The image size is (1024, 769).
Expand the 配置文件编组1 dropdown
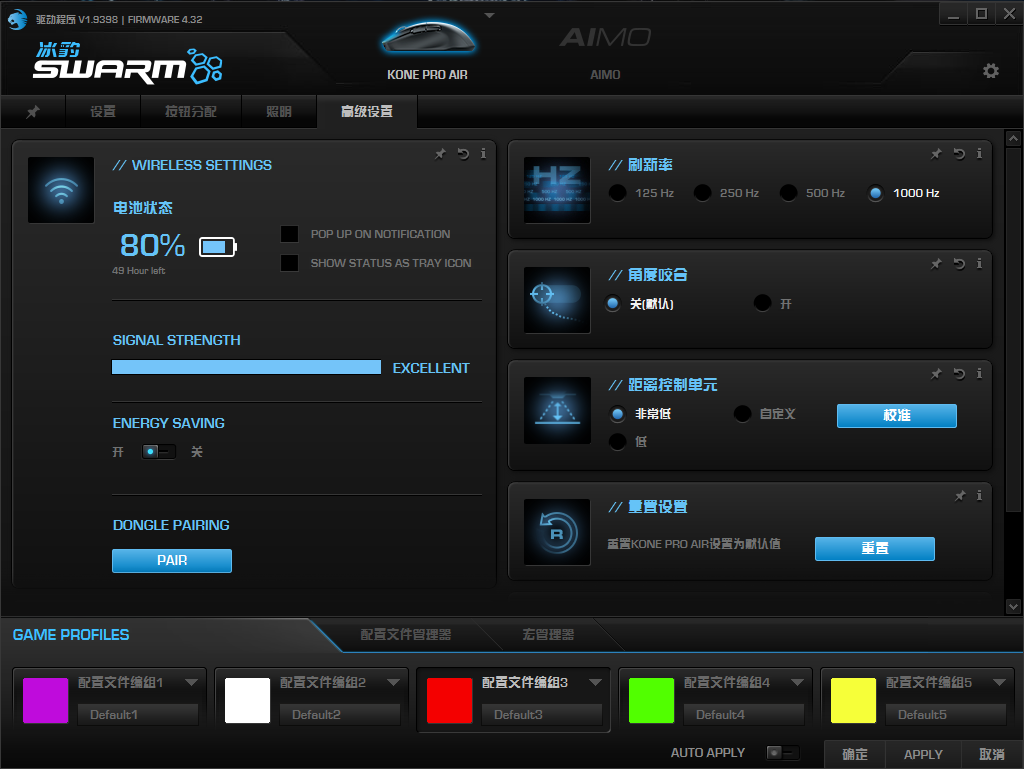pyautogui.click(x=191, y=683)
